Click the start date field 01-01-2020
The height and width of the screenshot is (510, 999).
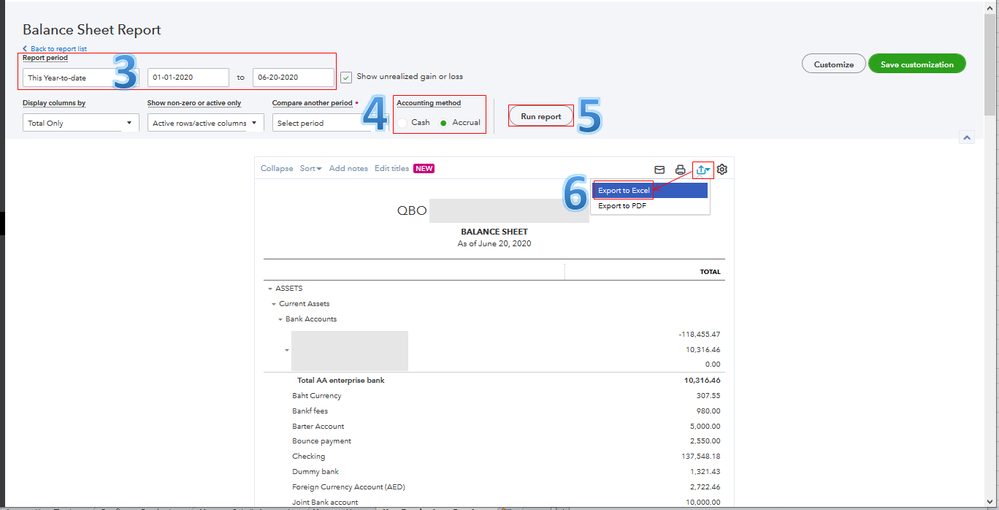188,77
